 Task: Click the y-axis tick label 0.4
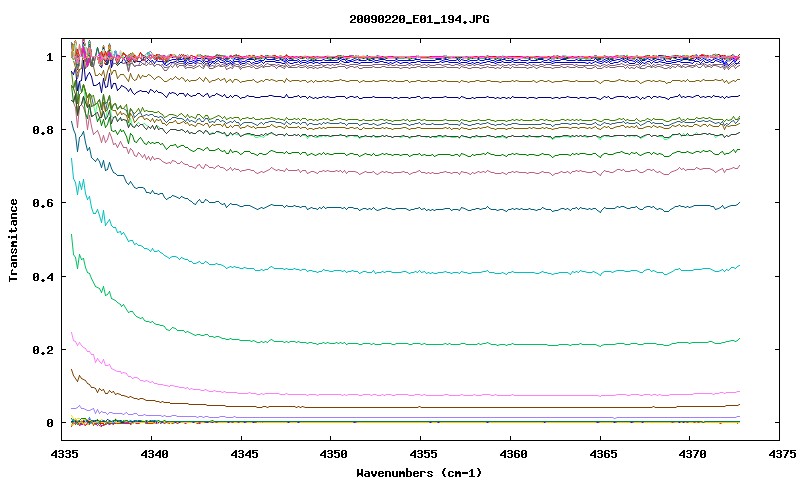tap(43, 276)
